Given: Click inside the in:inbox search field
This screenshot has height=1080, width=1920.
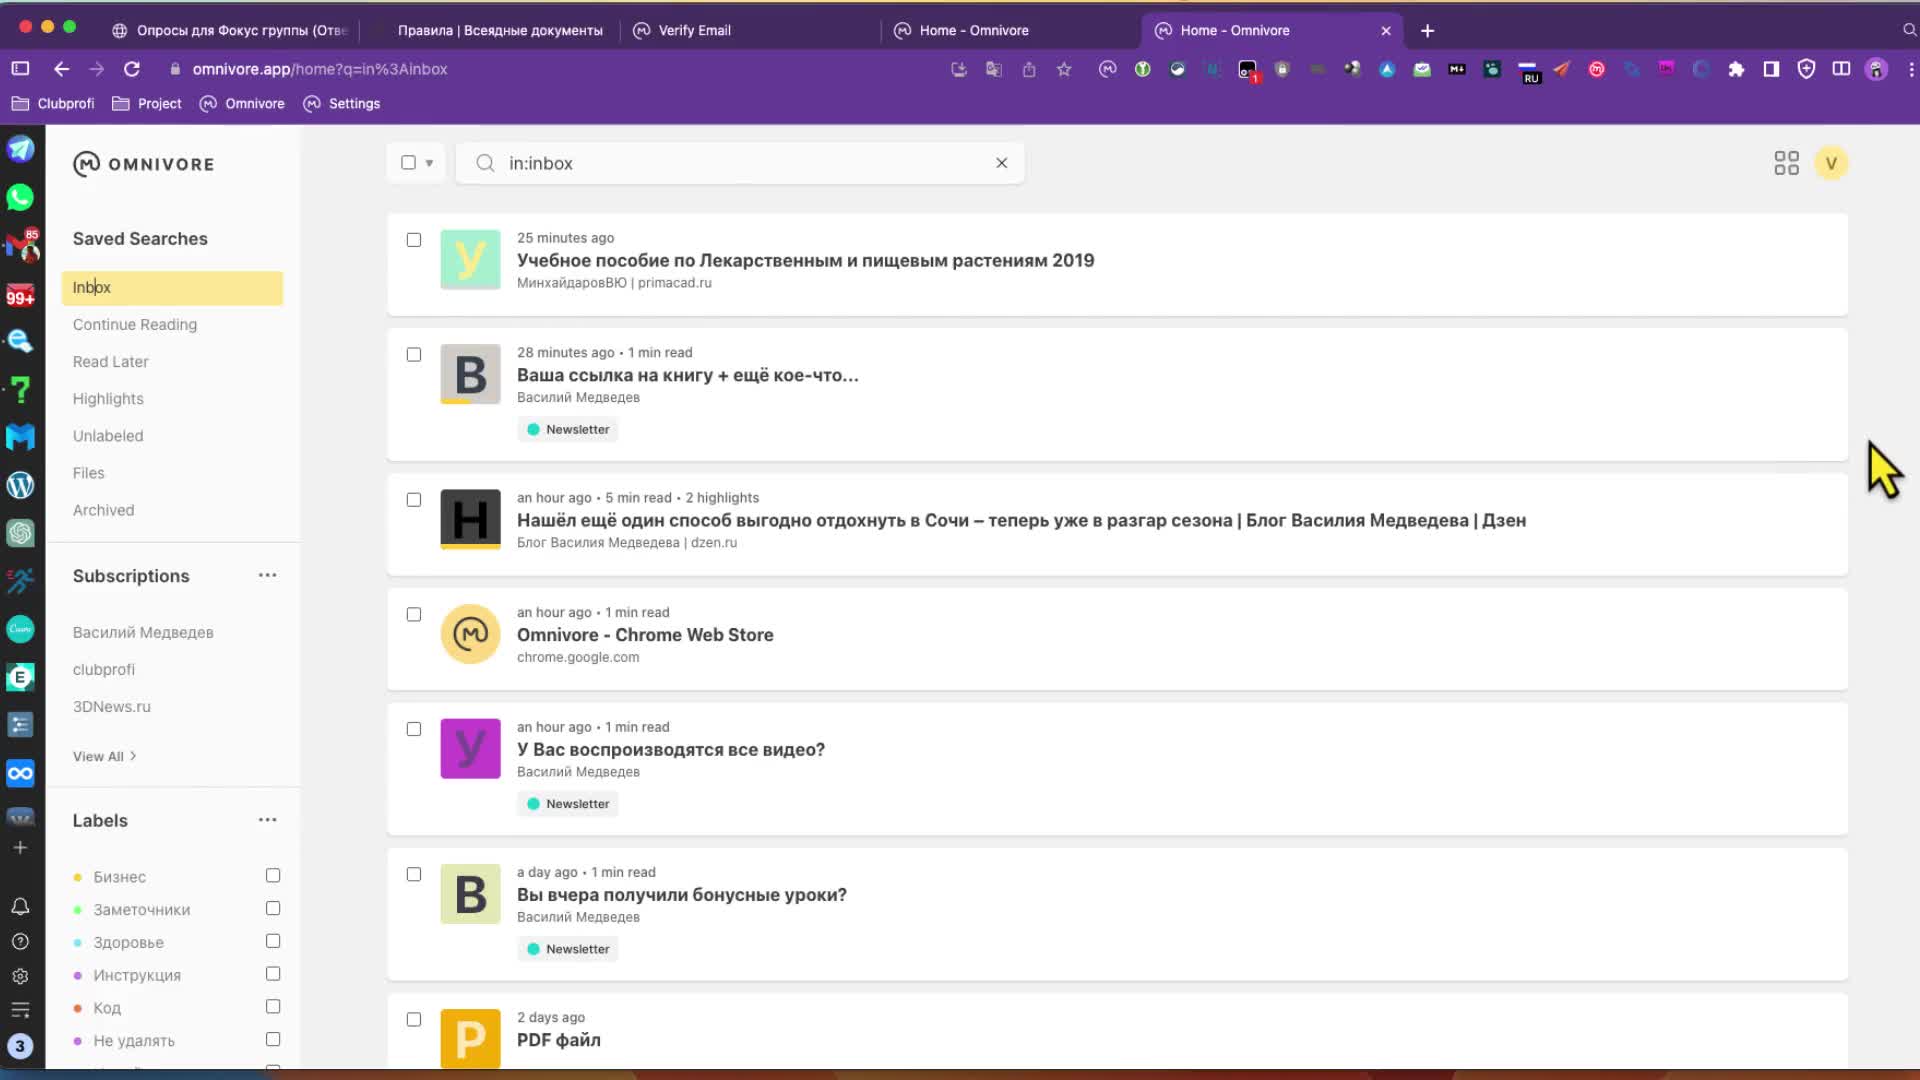Looking at the screenshot, I should coord(740,163).
